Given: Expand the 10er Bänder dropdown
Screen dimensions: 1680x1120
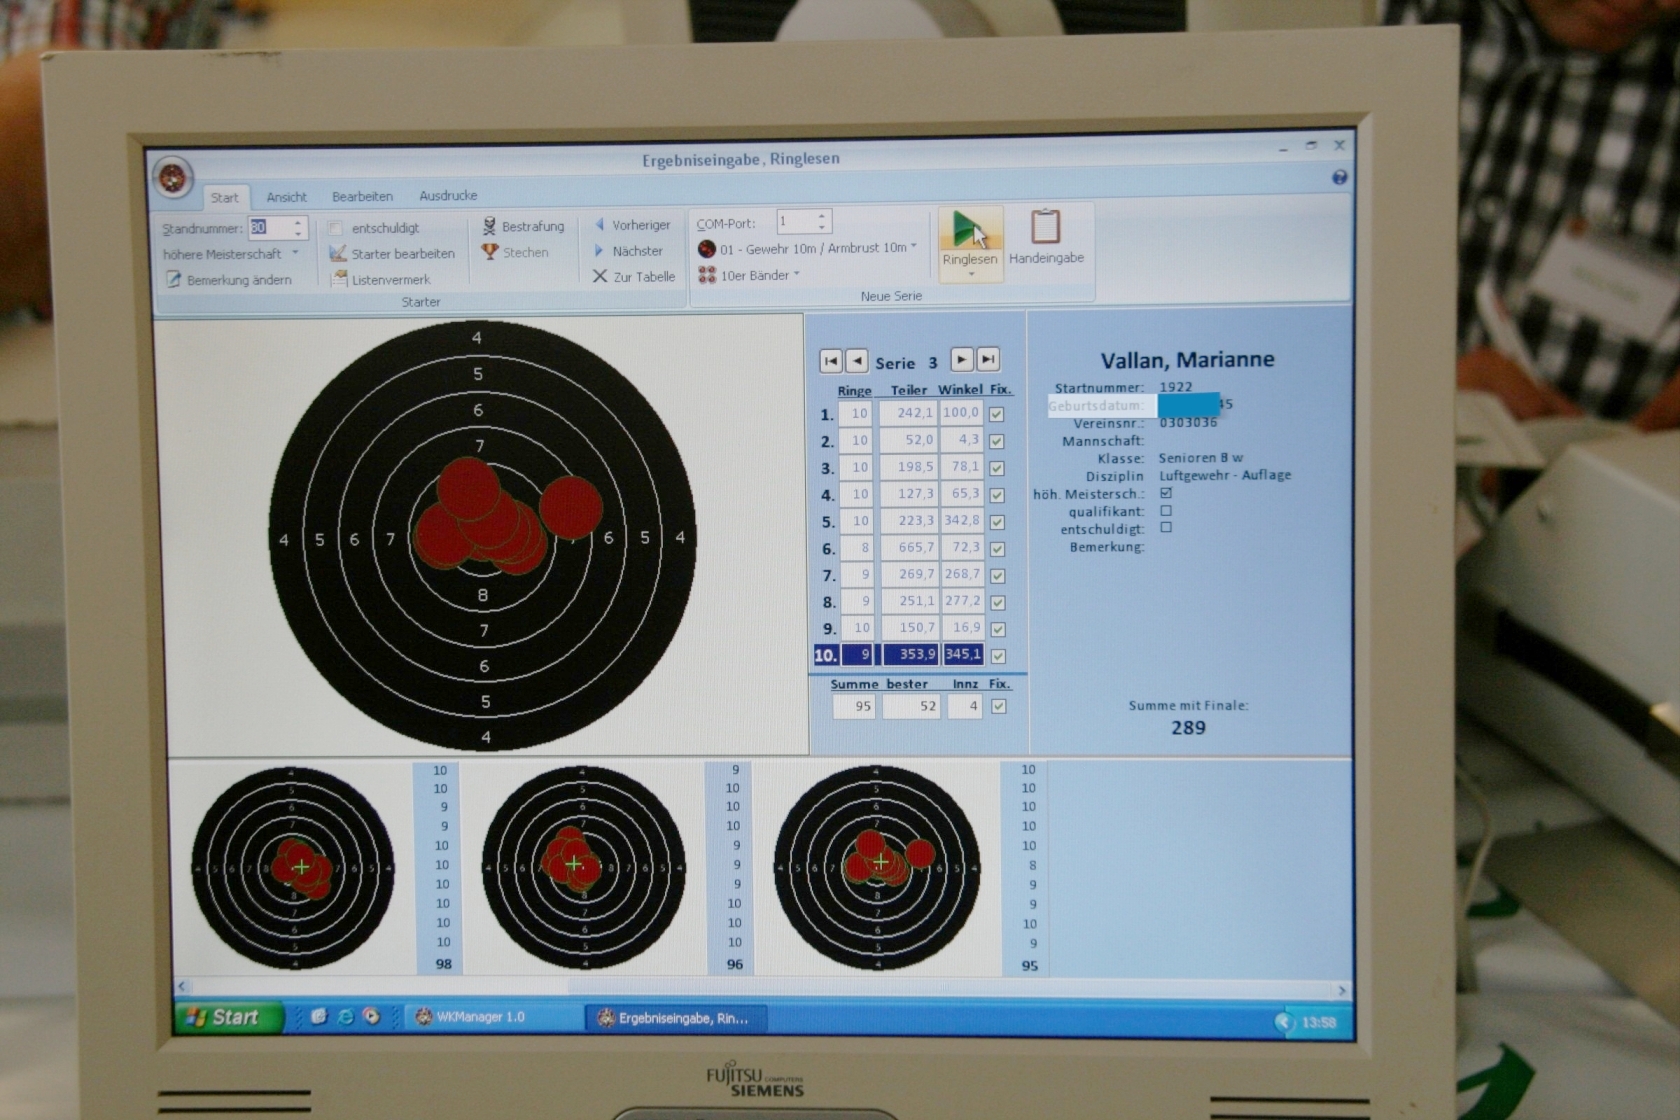Looking at the screenshot, I should tap(797, 274).
